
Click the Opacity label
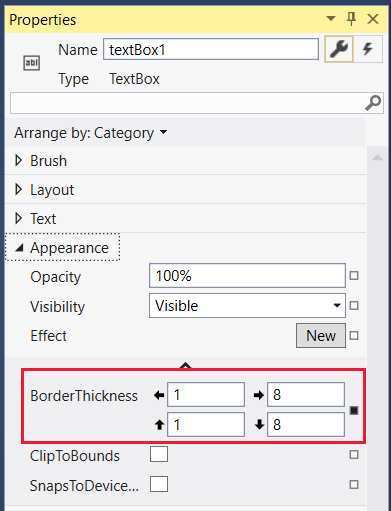click(56, 277)
